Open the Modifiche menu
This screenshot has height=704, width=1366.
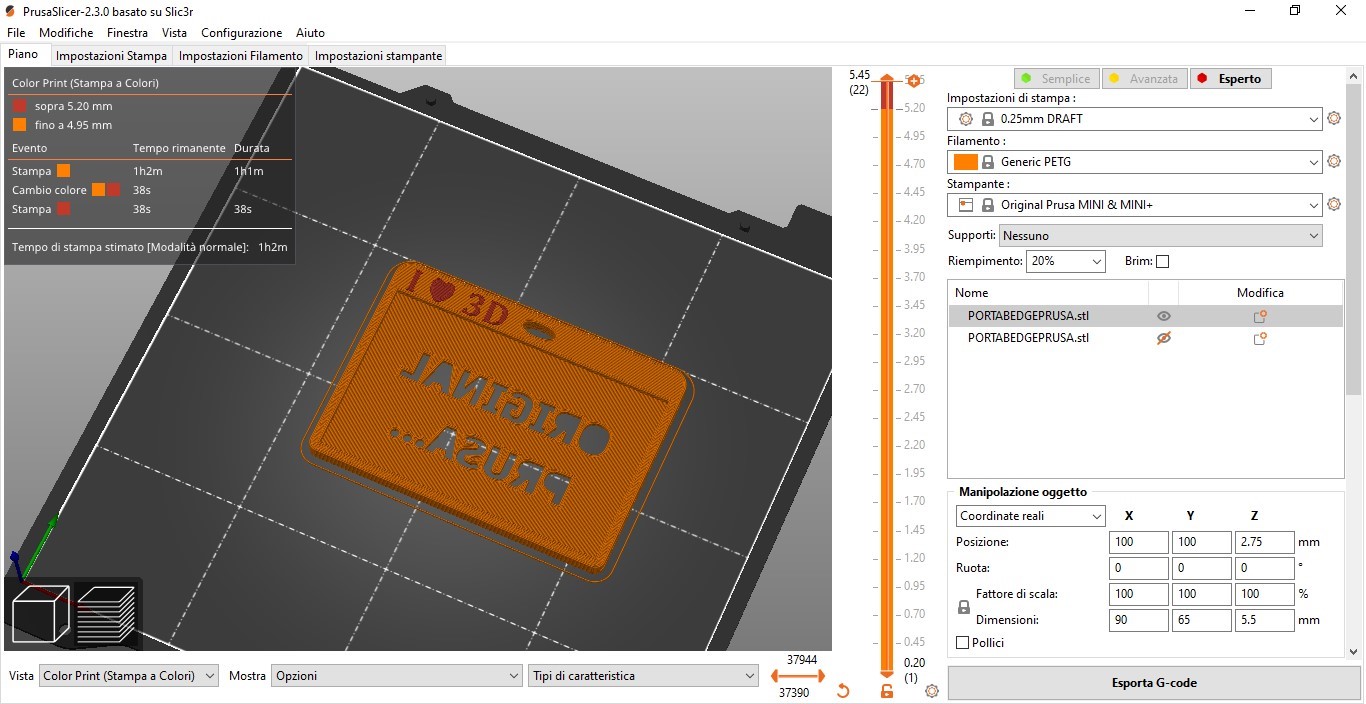[x=66, y=33]
